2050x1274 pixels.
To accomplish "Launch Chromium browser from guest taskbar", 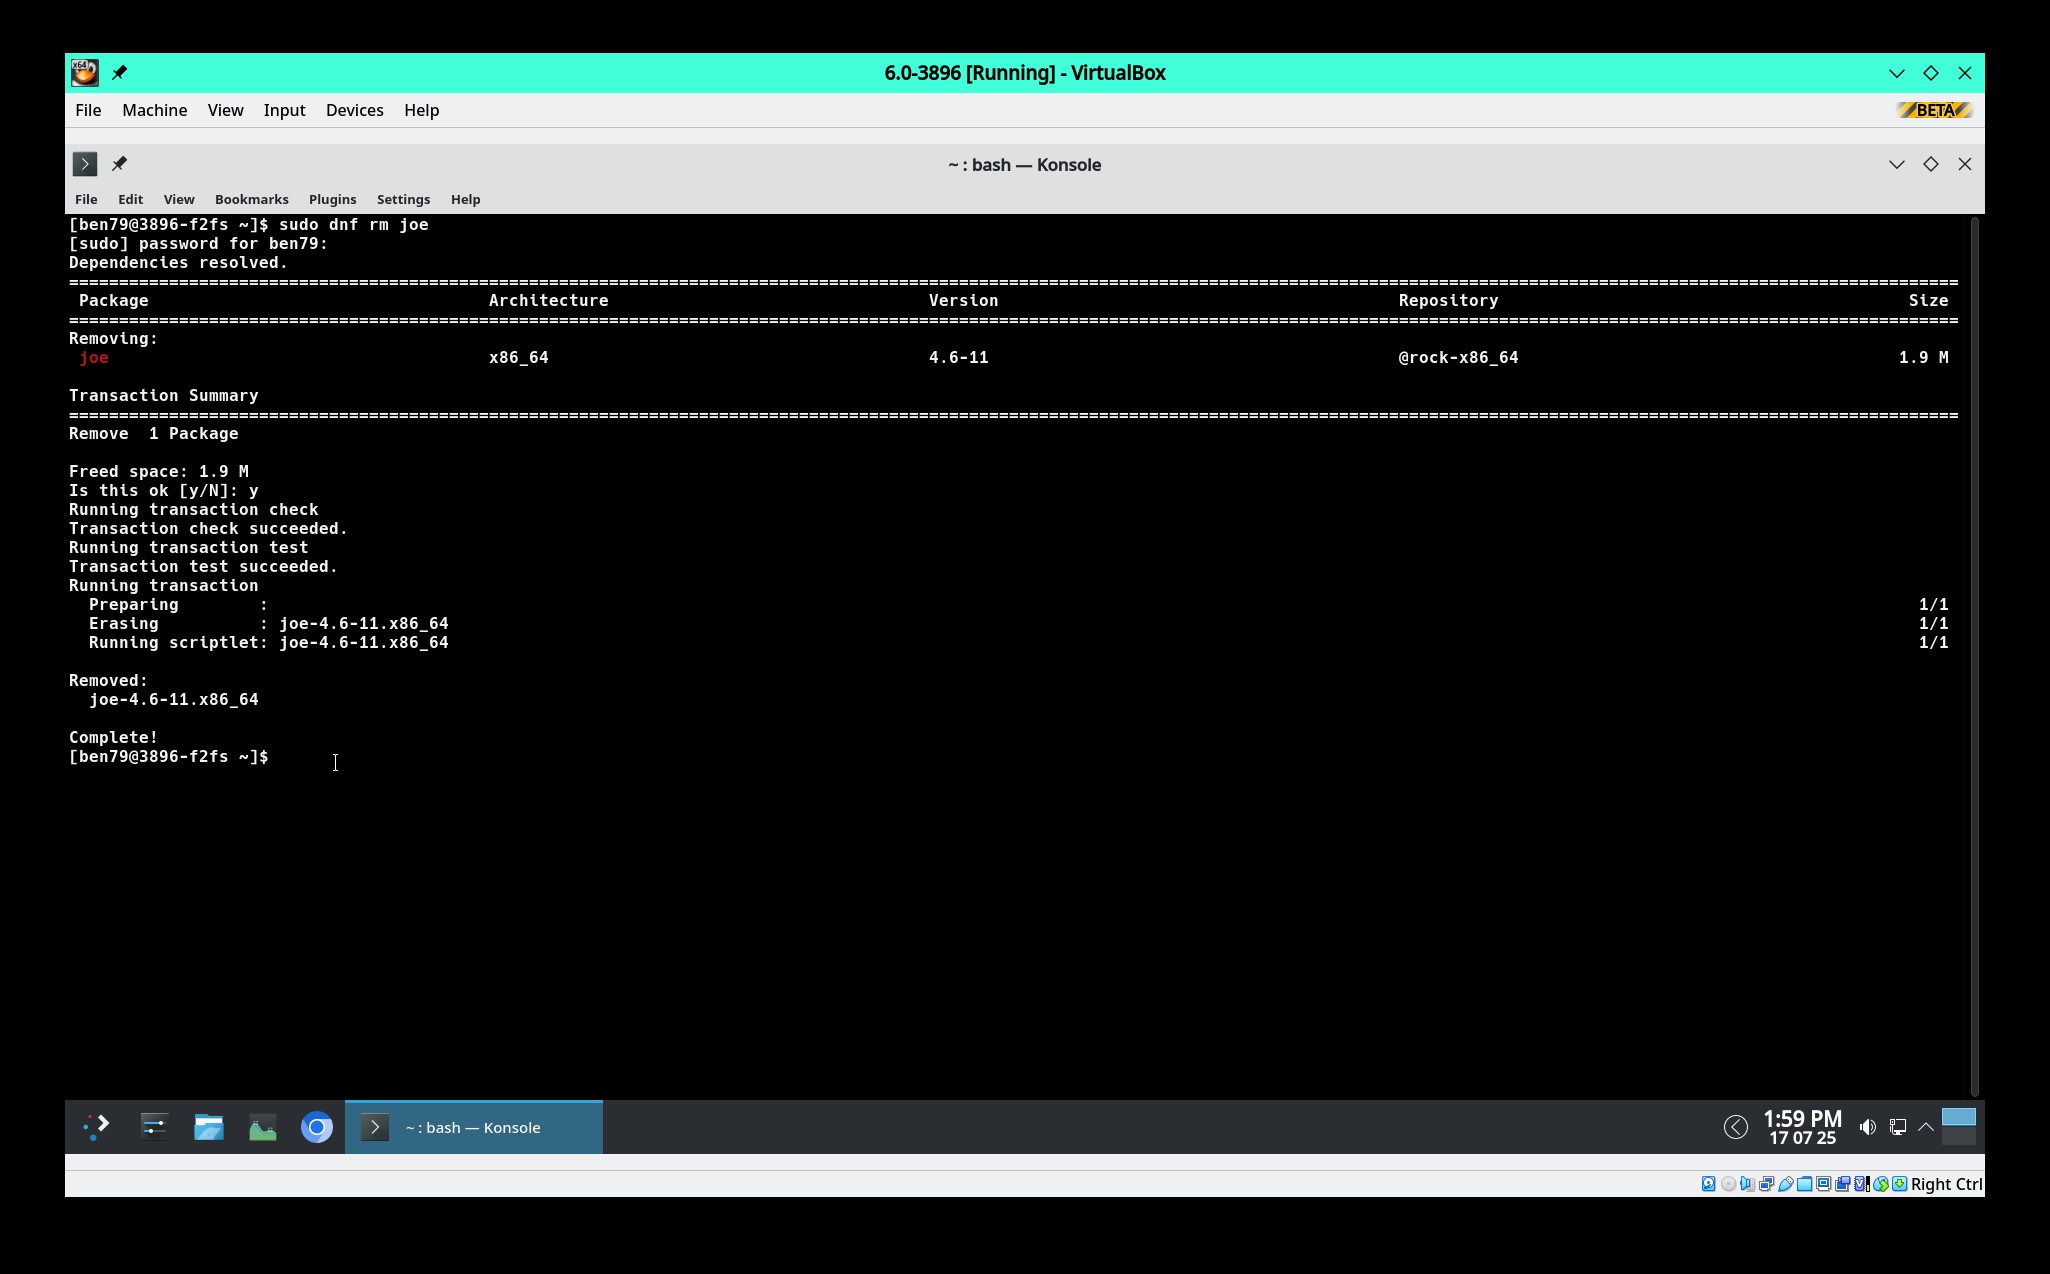I will click(316, 1127).
